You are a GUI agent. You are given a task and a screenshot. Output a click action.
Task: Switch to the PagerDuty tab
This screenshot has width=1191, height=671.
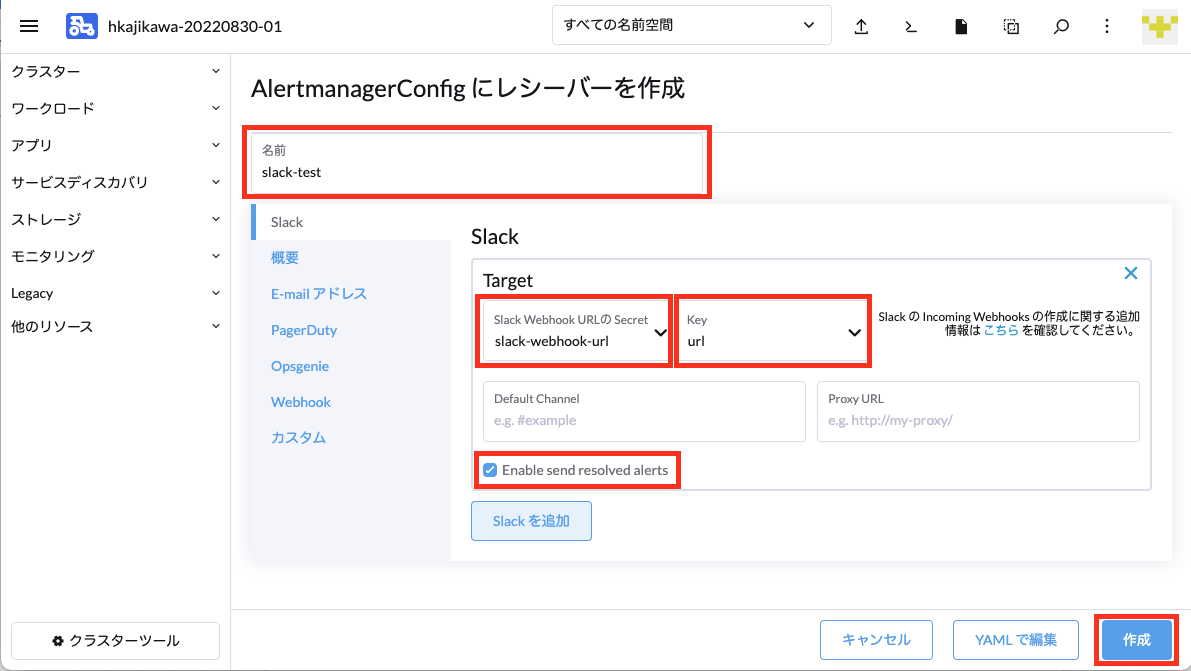click(352, 330)
